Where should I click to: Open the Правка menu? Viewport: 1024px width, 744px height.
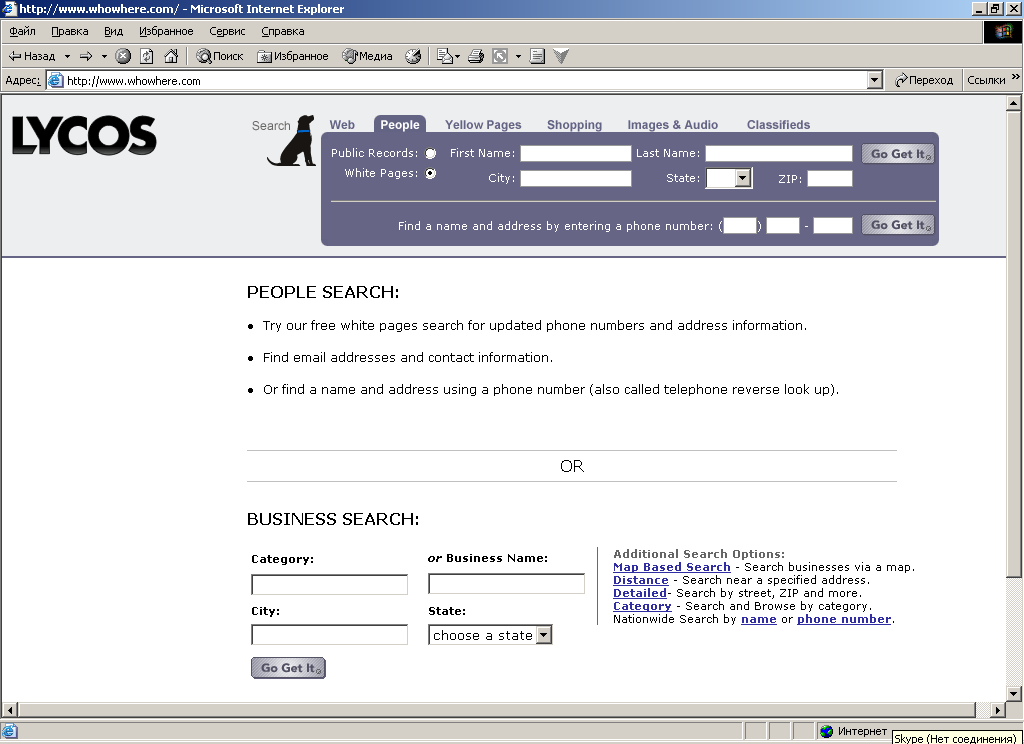click(x=69, y=31)
